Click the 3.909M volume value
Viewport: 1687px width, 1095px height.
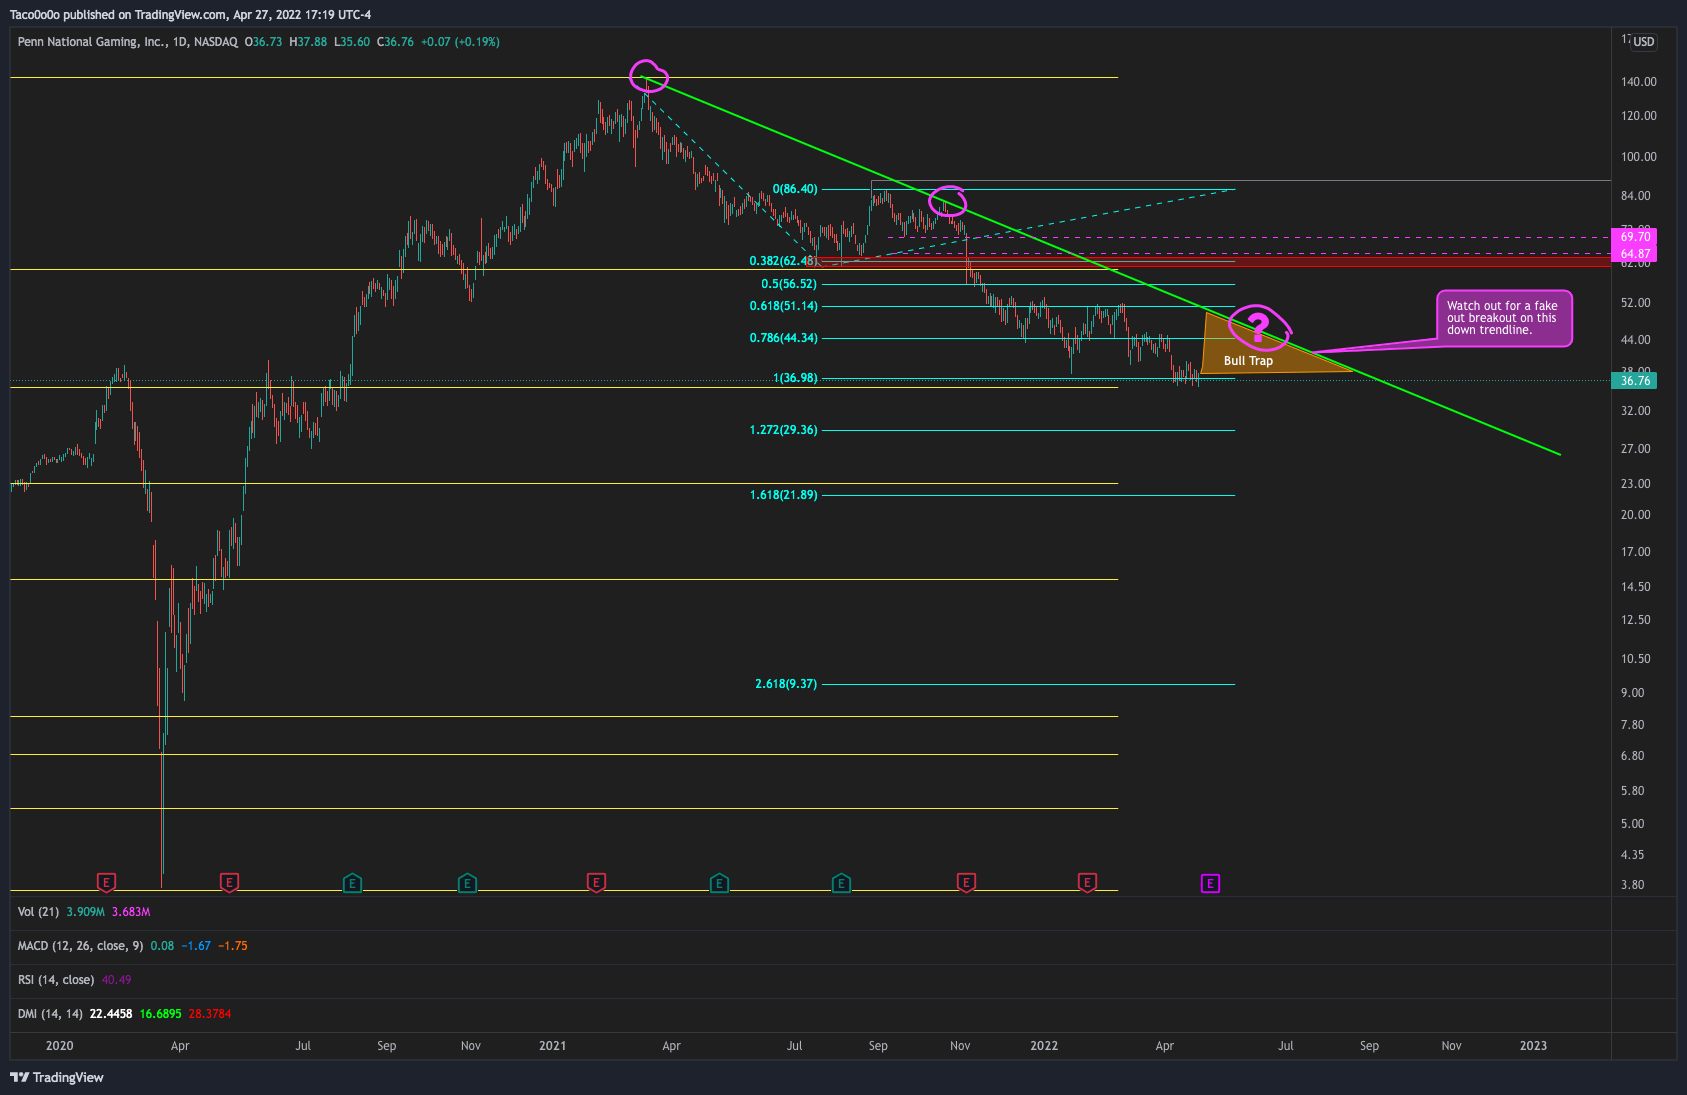point(86,912)
